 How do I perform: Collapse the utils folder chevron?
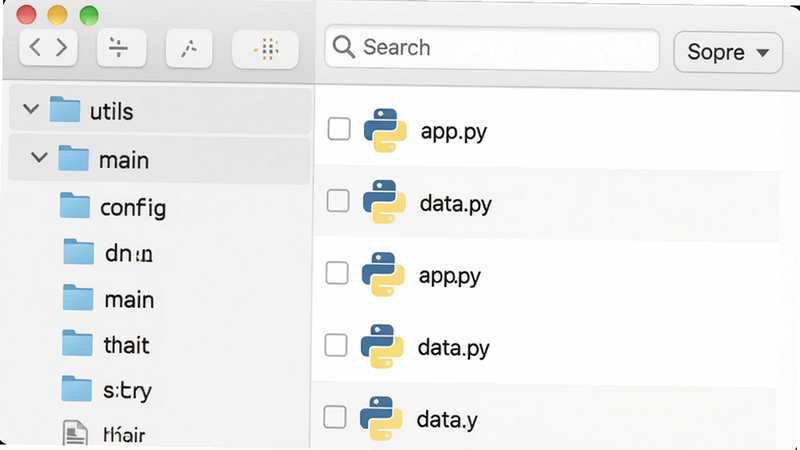pyautogui.click(x=31, y=109)
